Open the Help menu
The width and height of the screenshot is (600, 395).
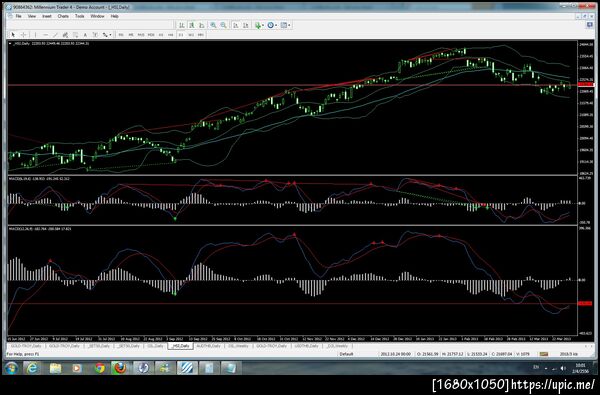click(114, 16)
